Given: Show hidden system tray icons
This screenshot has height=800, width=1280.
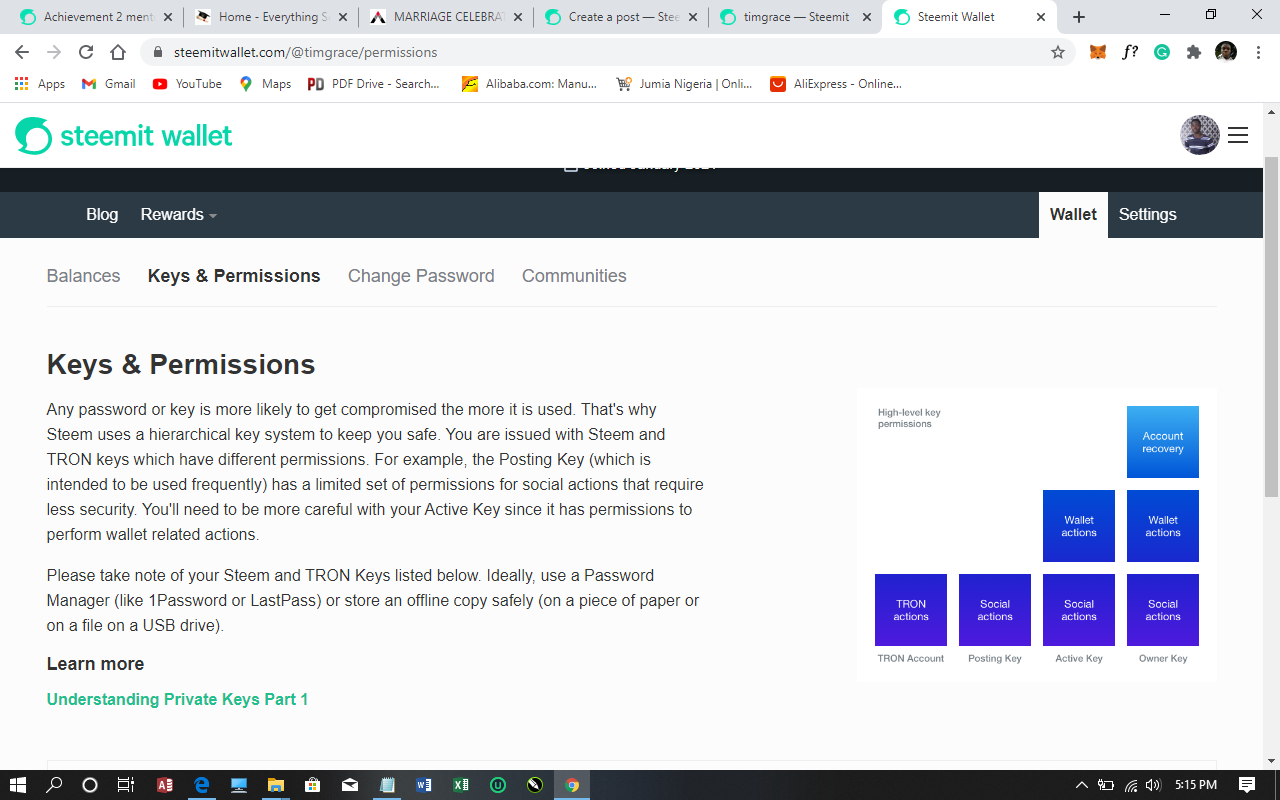Looking at the screenshot, I should [1081, 784].
